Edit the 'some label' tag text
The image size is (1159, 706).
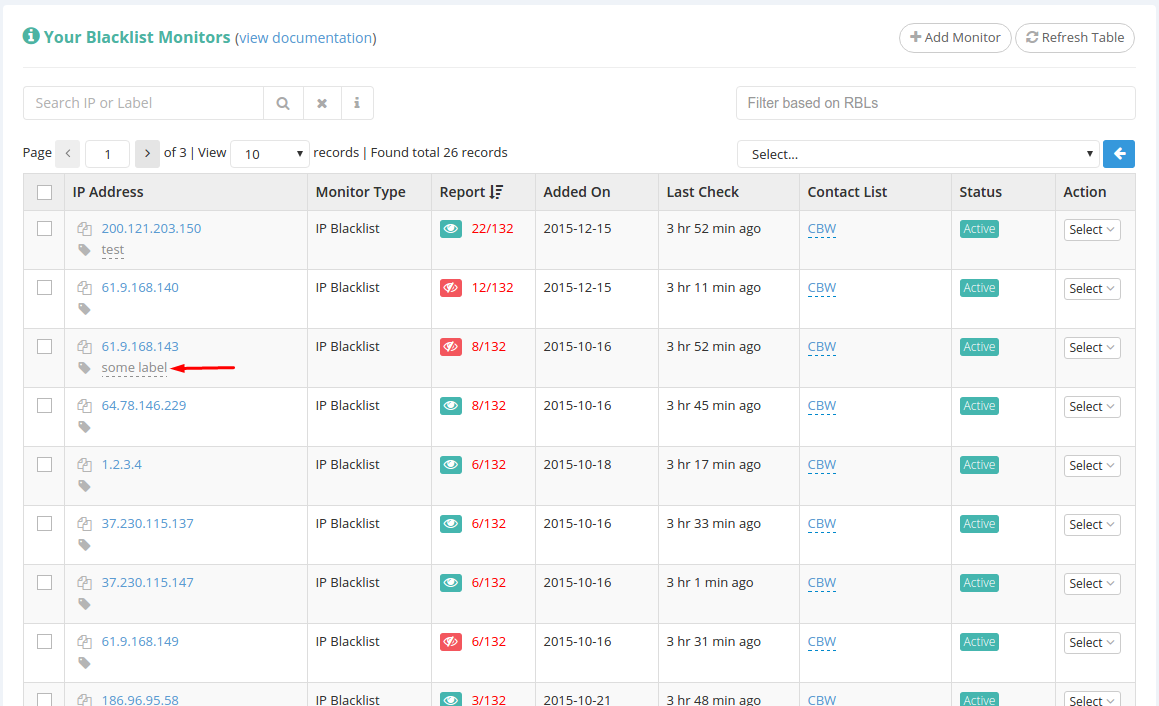click(134, 367)
